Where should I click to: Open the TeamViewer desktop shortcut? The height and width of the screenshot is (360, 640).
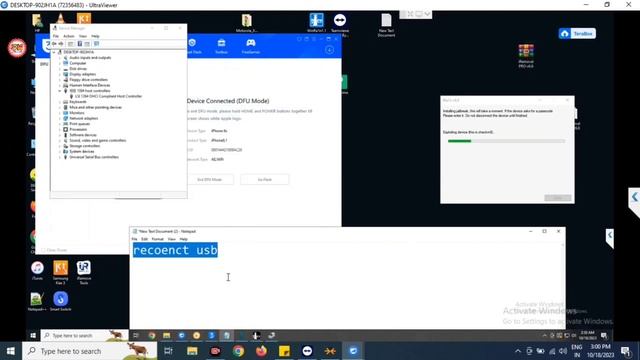340,24
